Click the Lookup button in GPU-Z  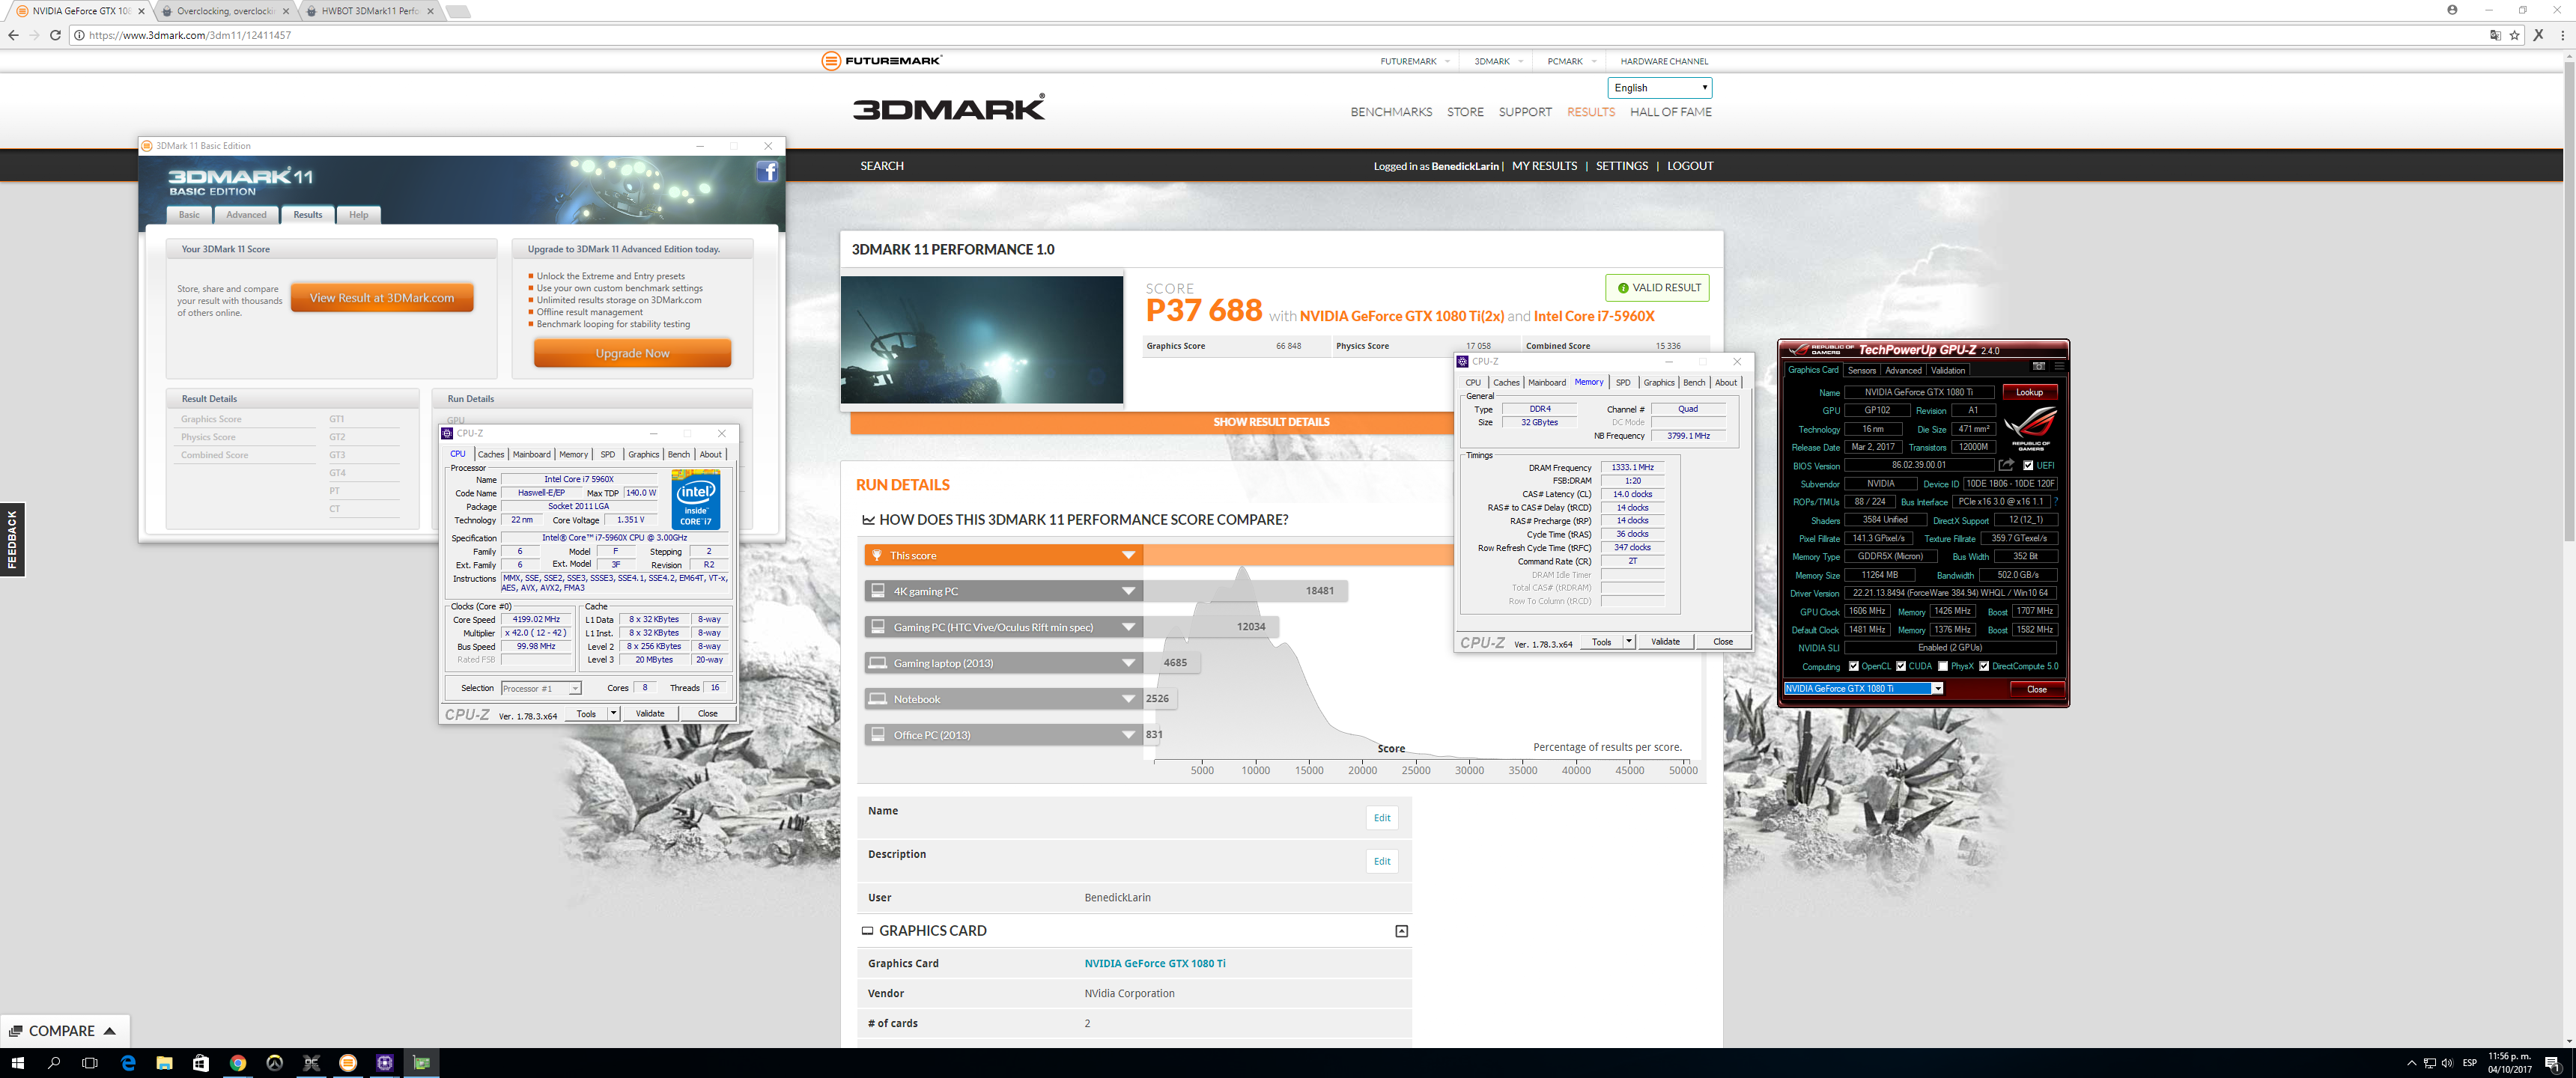pyautogui.click(x=2029, y=392)
